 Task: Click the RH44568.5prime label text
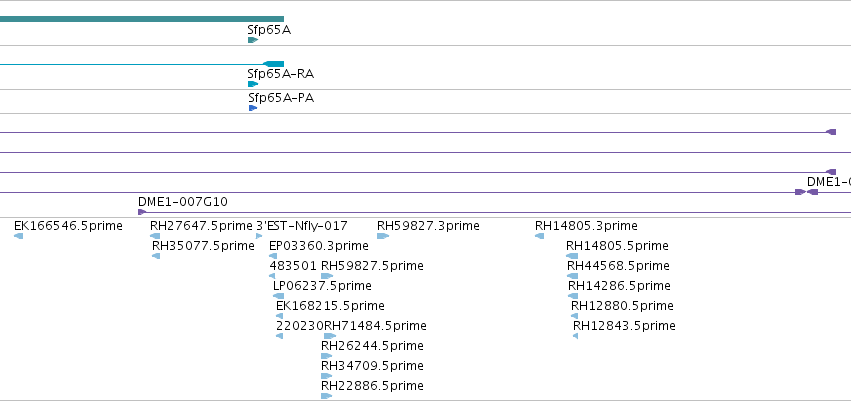tap(618, 266)
